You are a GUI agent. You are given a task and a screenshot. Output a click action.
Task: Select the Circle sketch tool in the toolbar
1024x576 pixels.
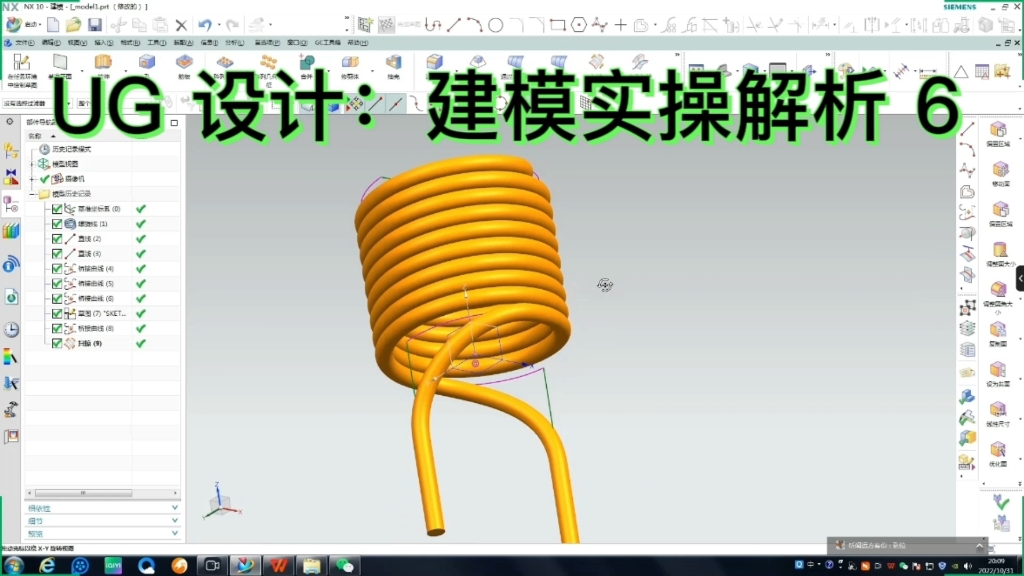click(x=496, y=24)
